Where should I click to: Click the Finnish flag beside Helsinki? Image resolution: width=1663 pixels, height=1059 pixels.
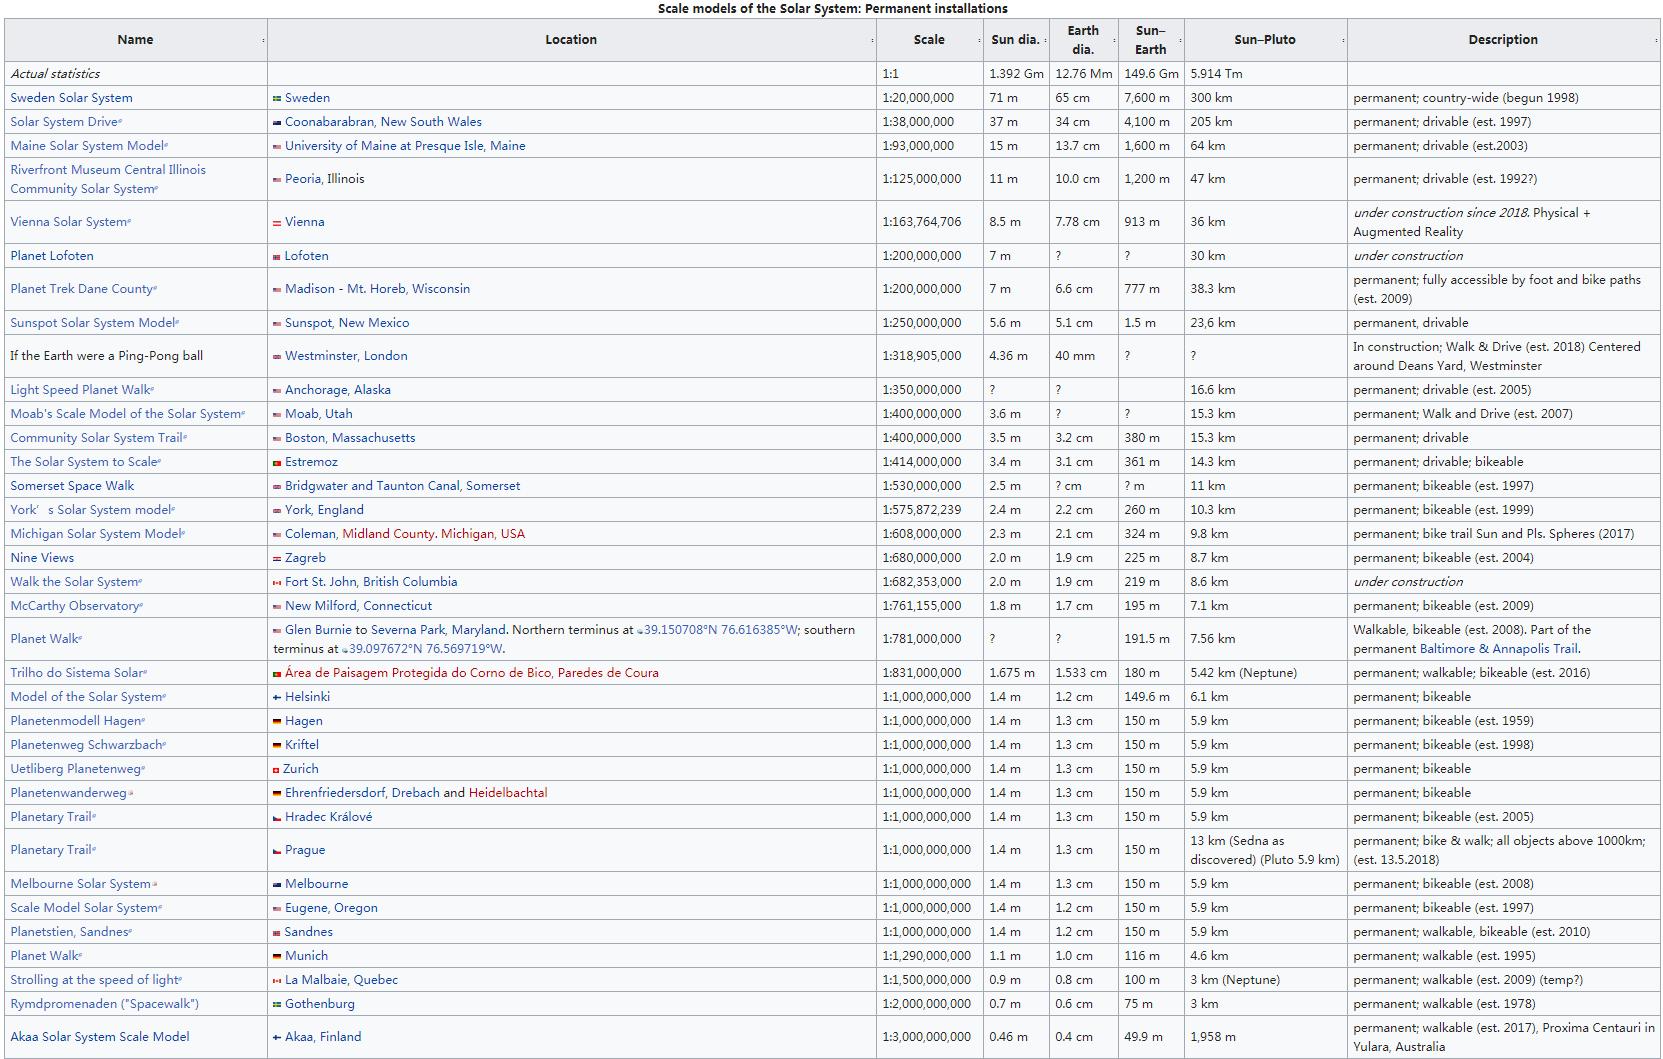277,697
